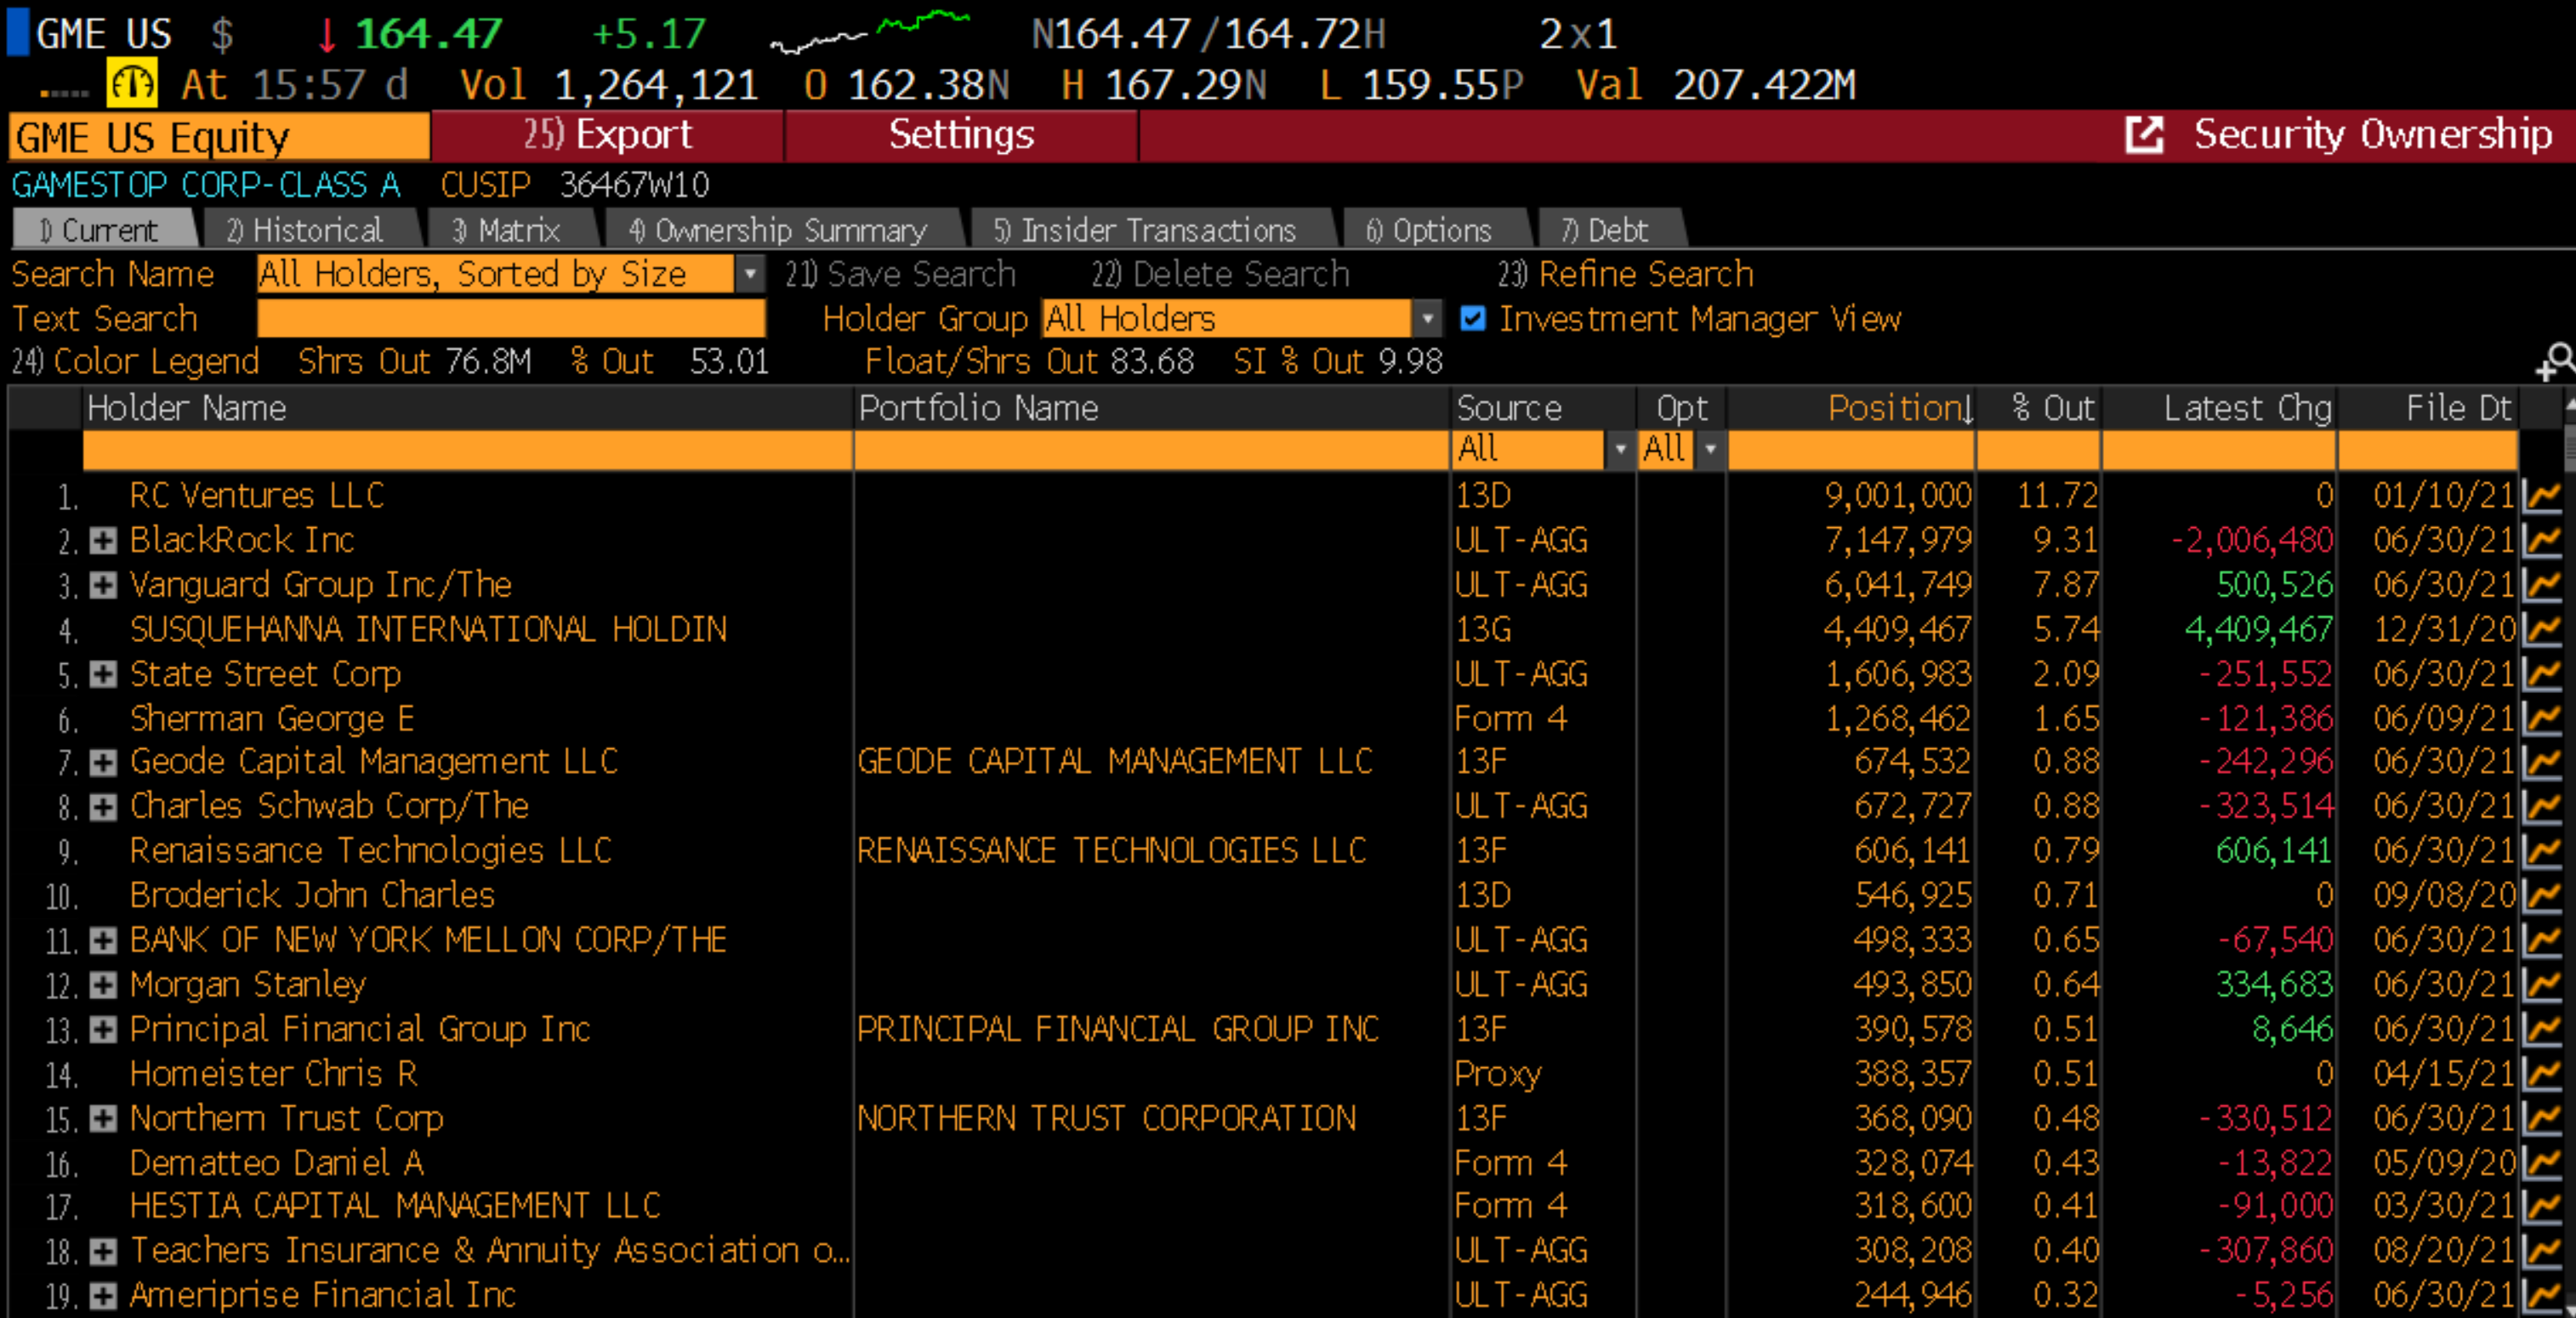The width and height of the screenshot is (2576, 1318).
Task: Select the Current tab
Action: pos(104,230)
